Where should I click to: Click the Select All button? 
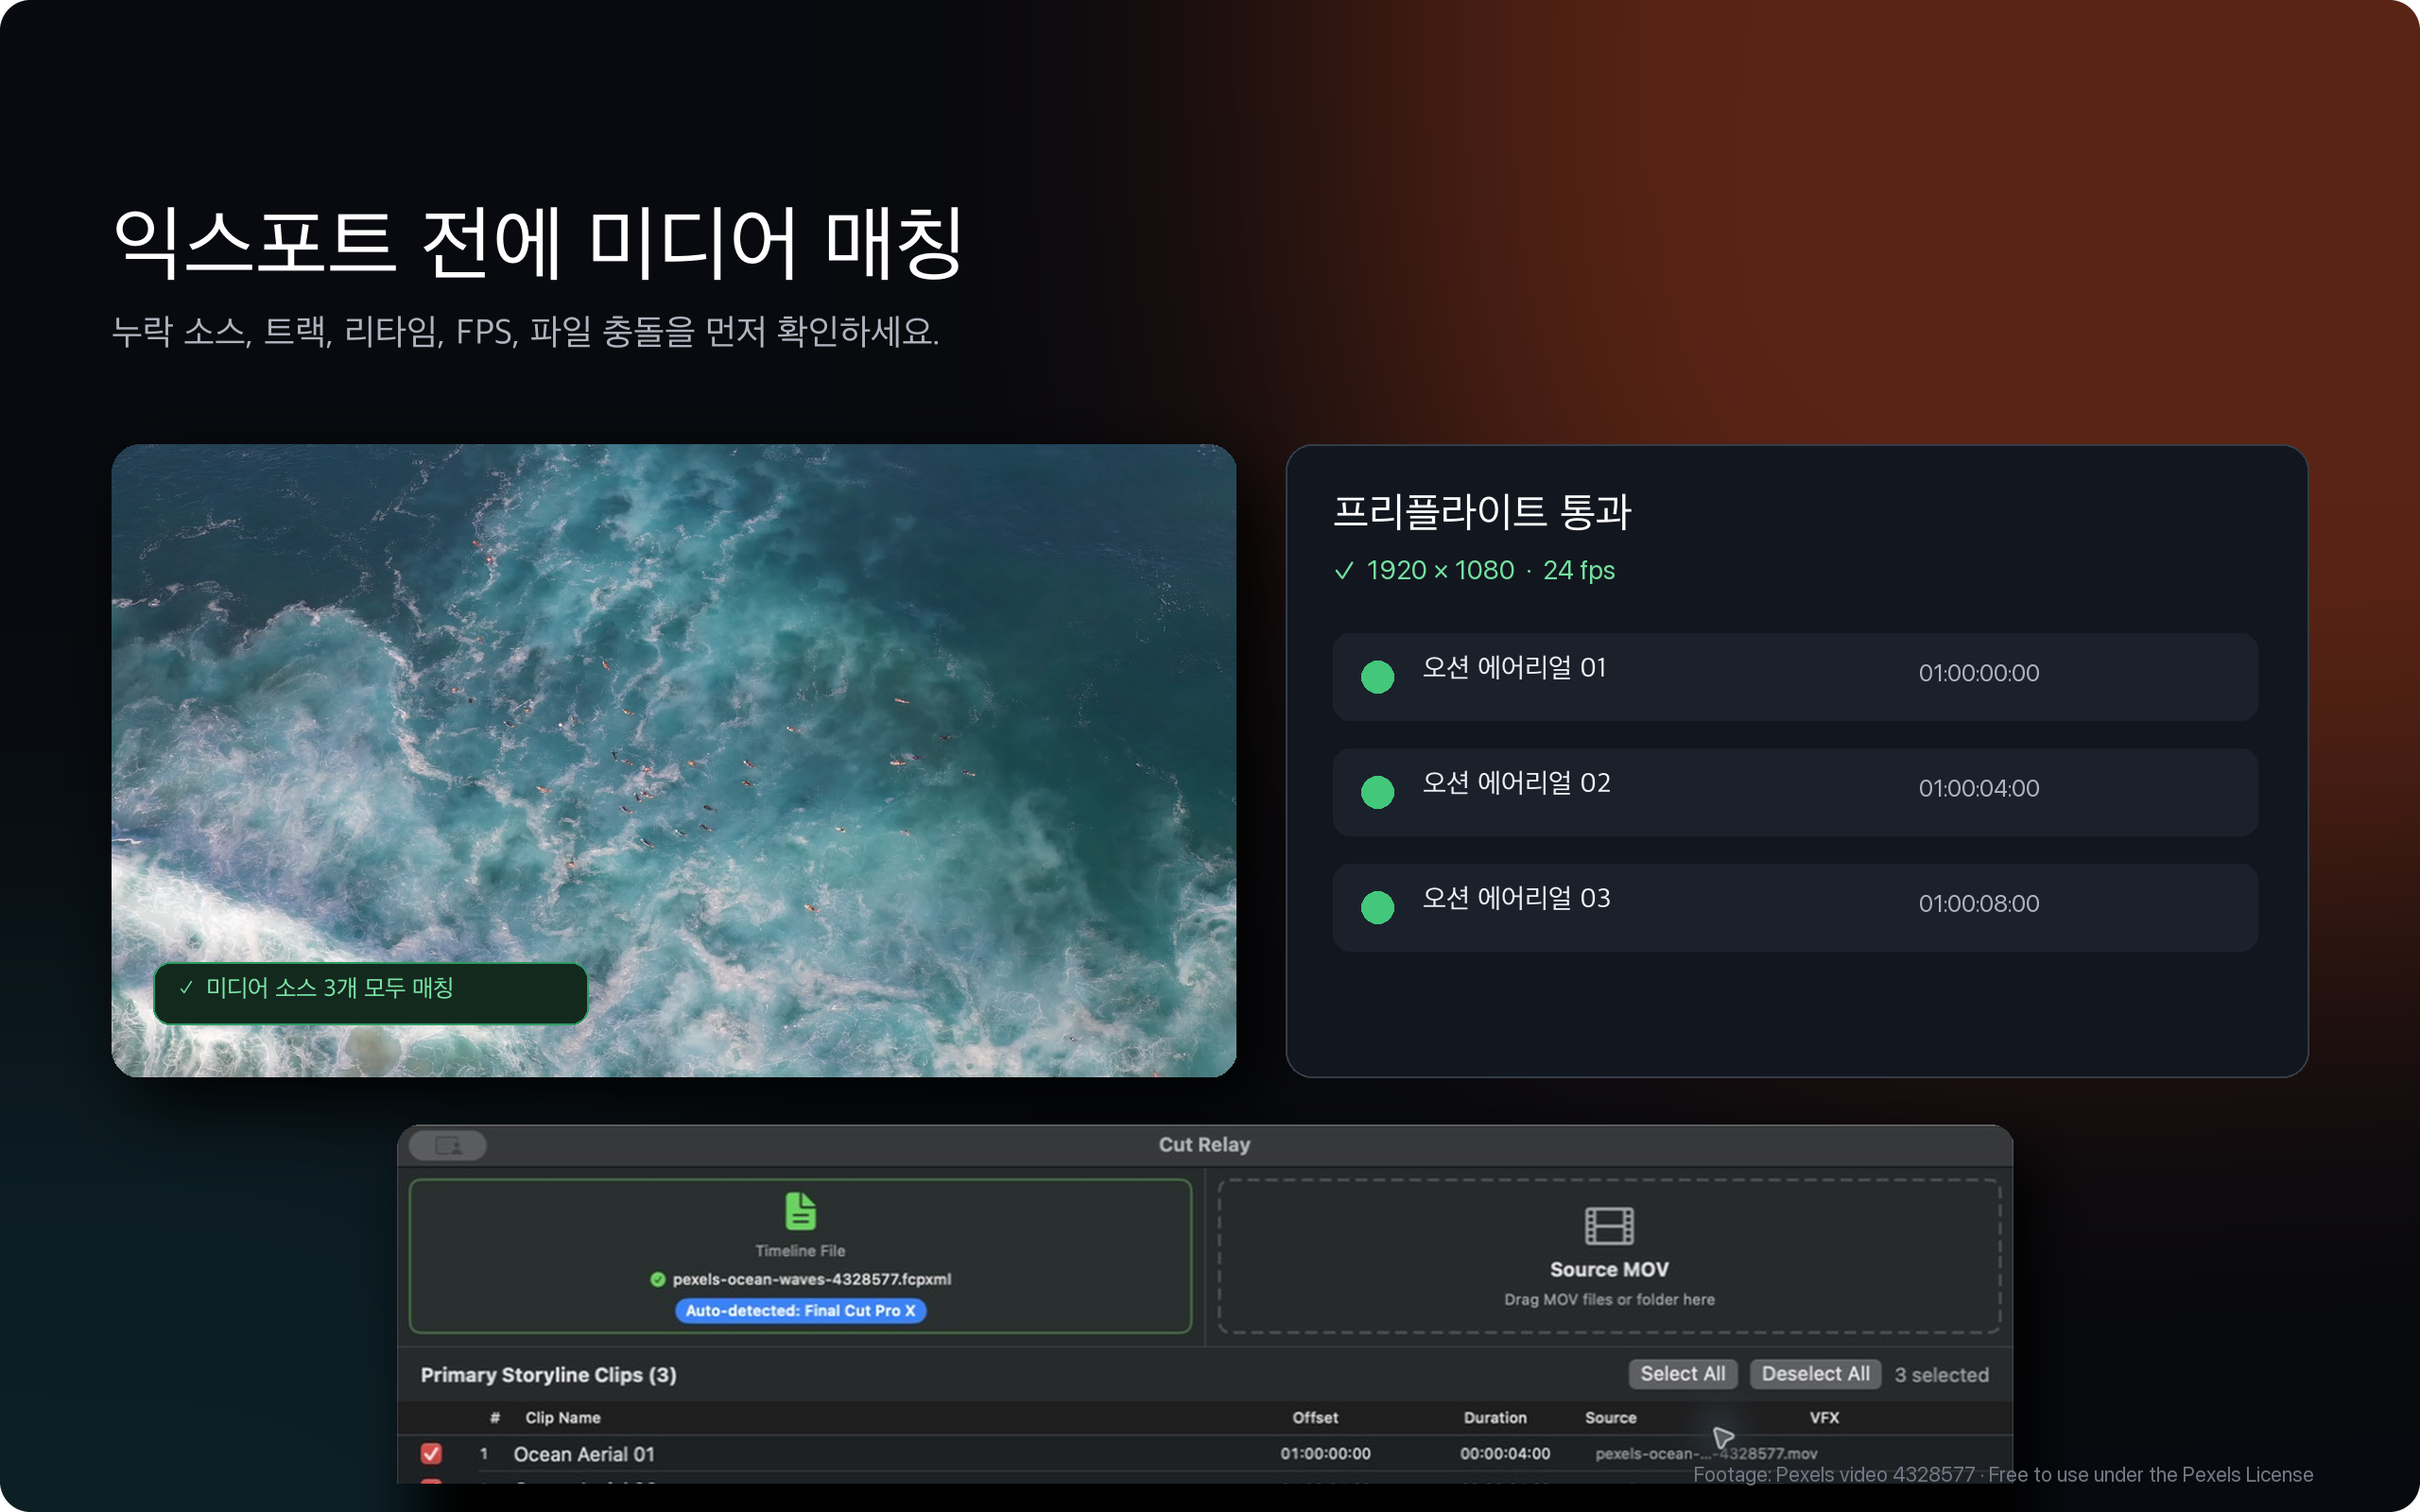[x=1682, y=1374]
